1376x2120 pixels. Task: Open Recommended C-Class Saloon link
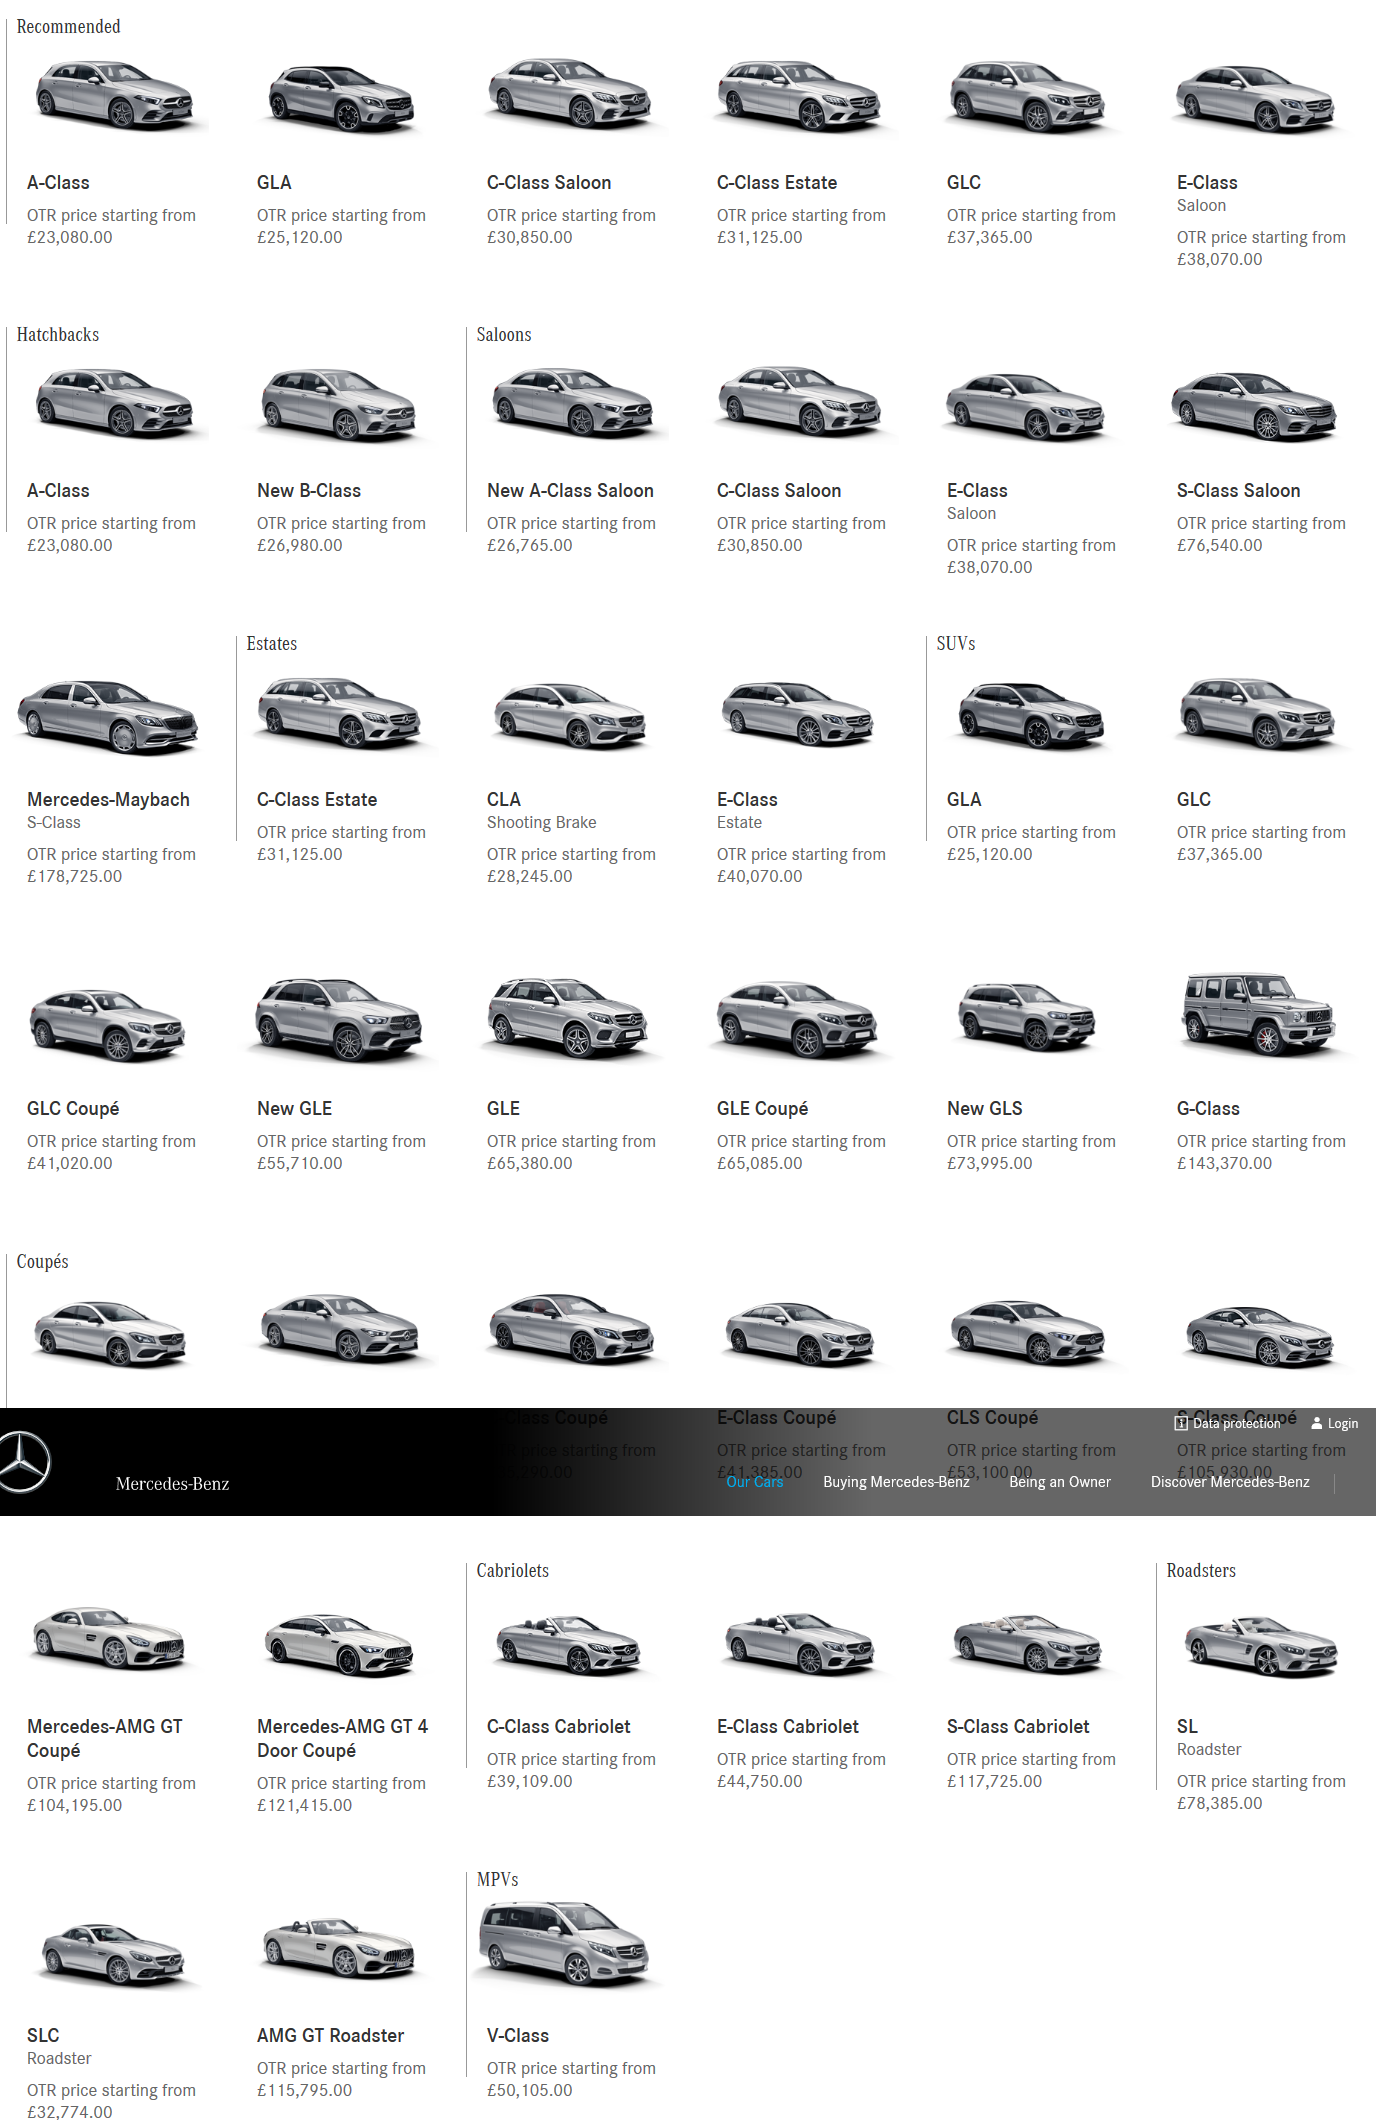point(549,183)
